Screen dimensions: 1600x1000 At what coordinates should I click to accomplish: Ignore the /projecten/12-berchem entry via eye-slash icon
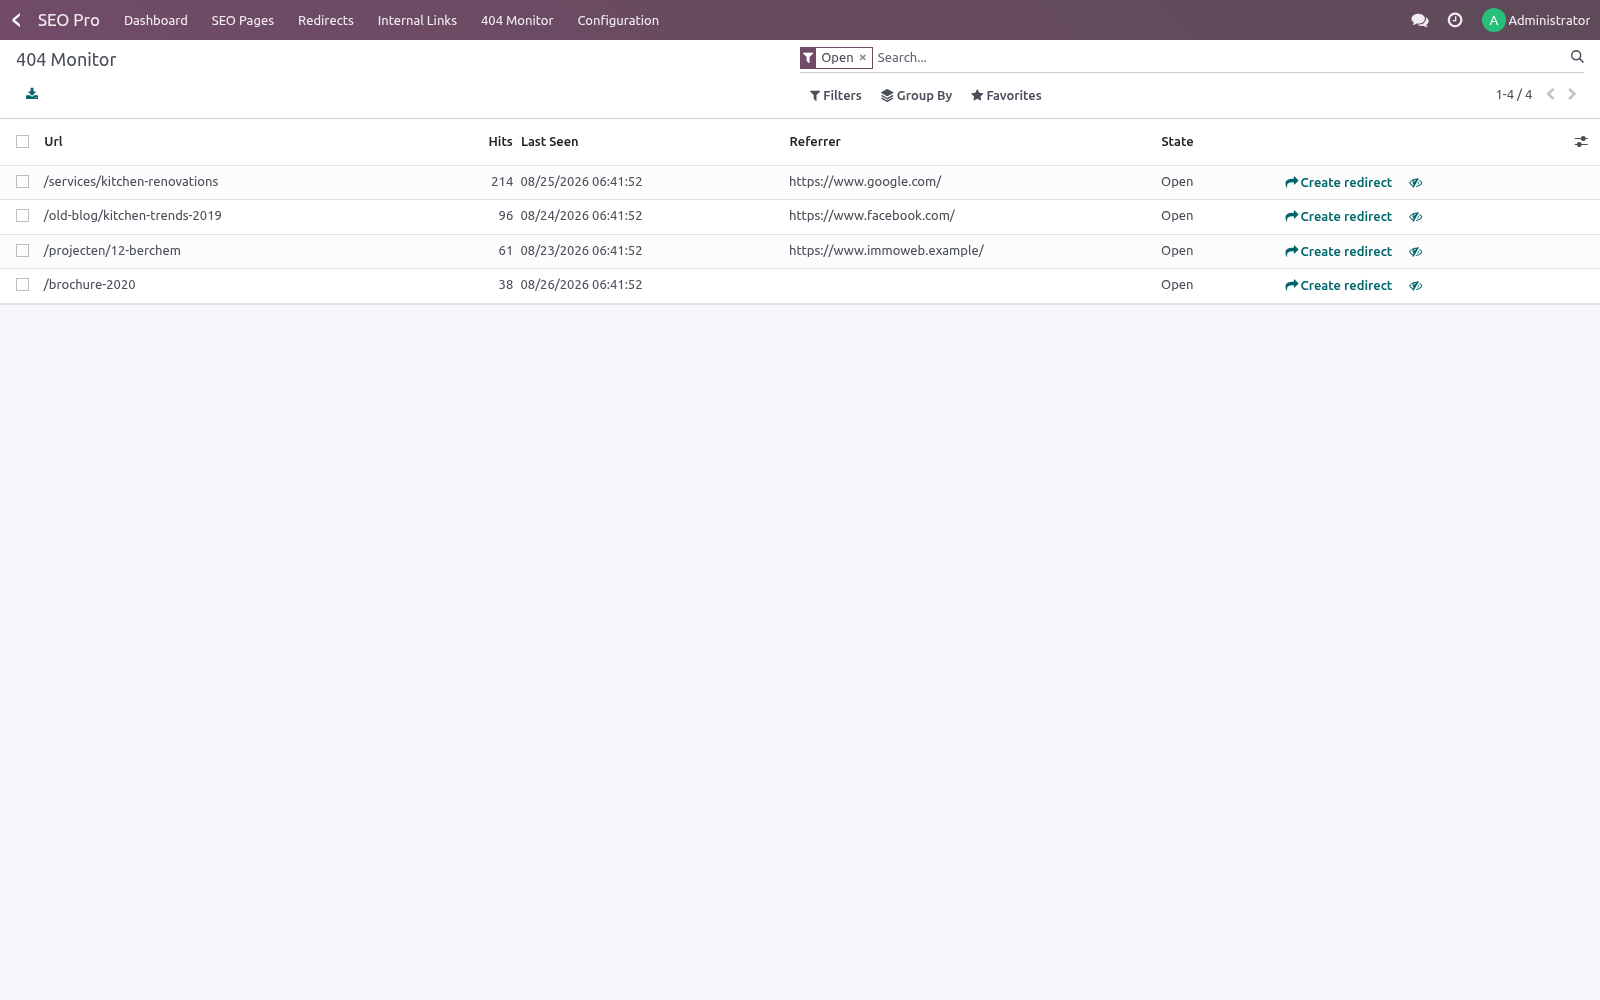(1416, 252)
